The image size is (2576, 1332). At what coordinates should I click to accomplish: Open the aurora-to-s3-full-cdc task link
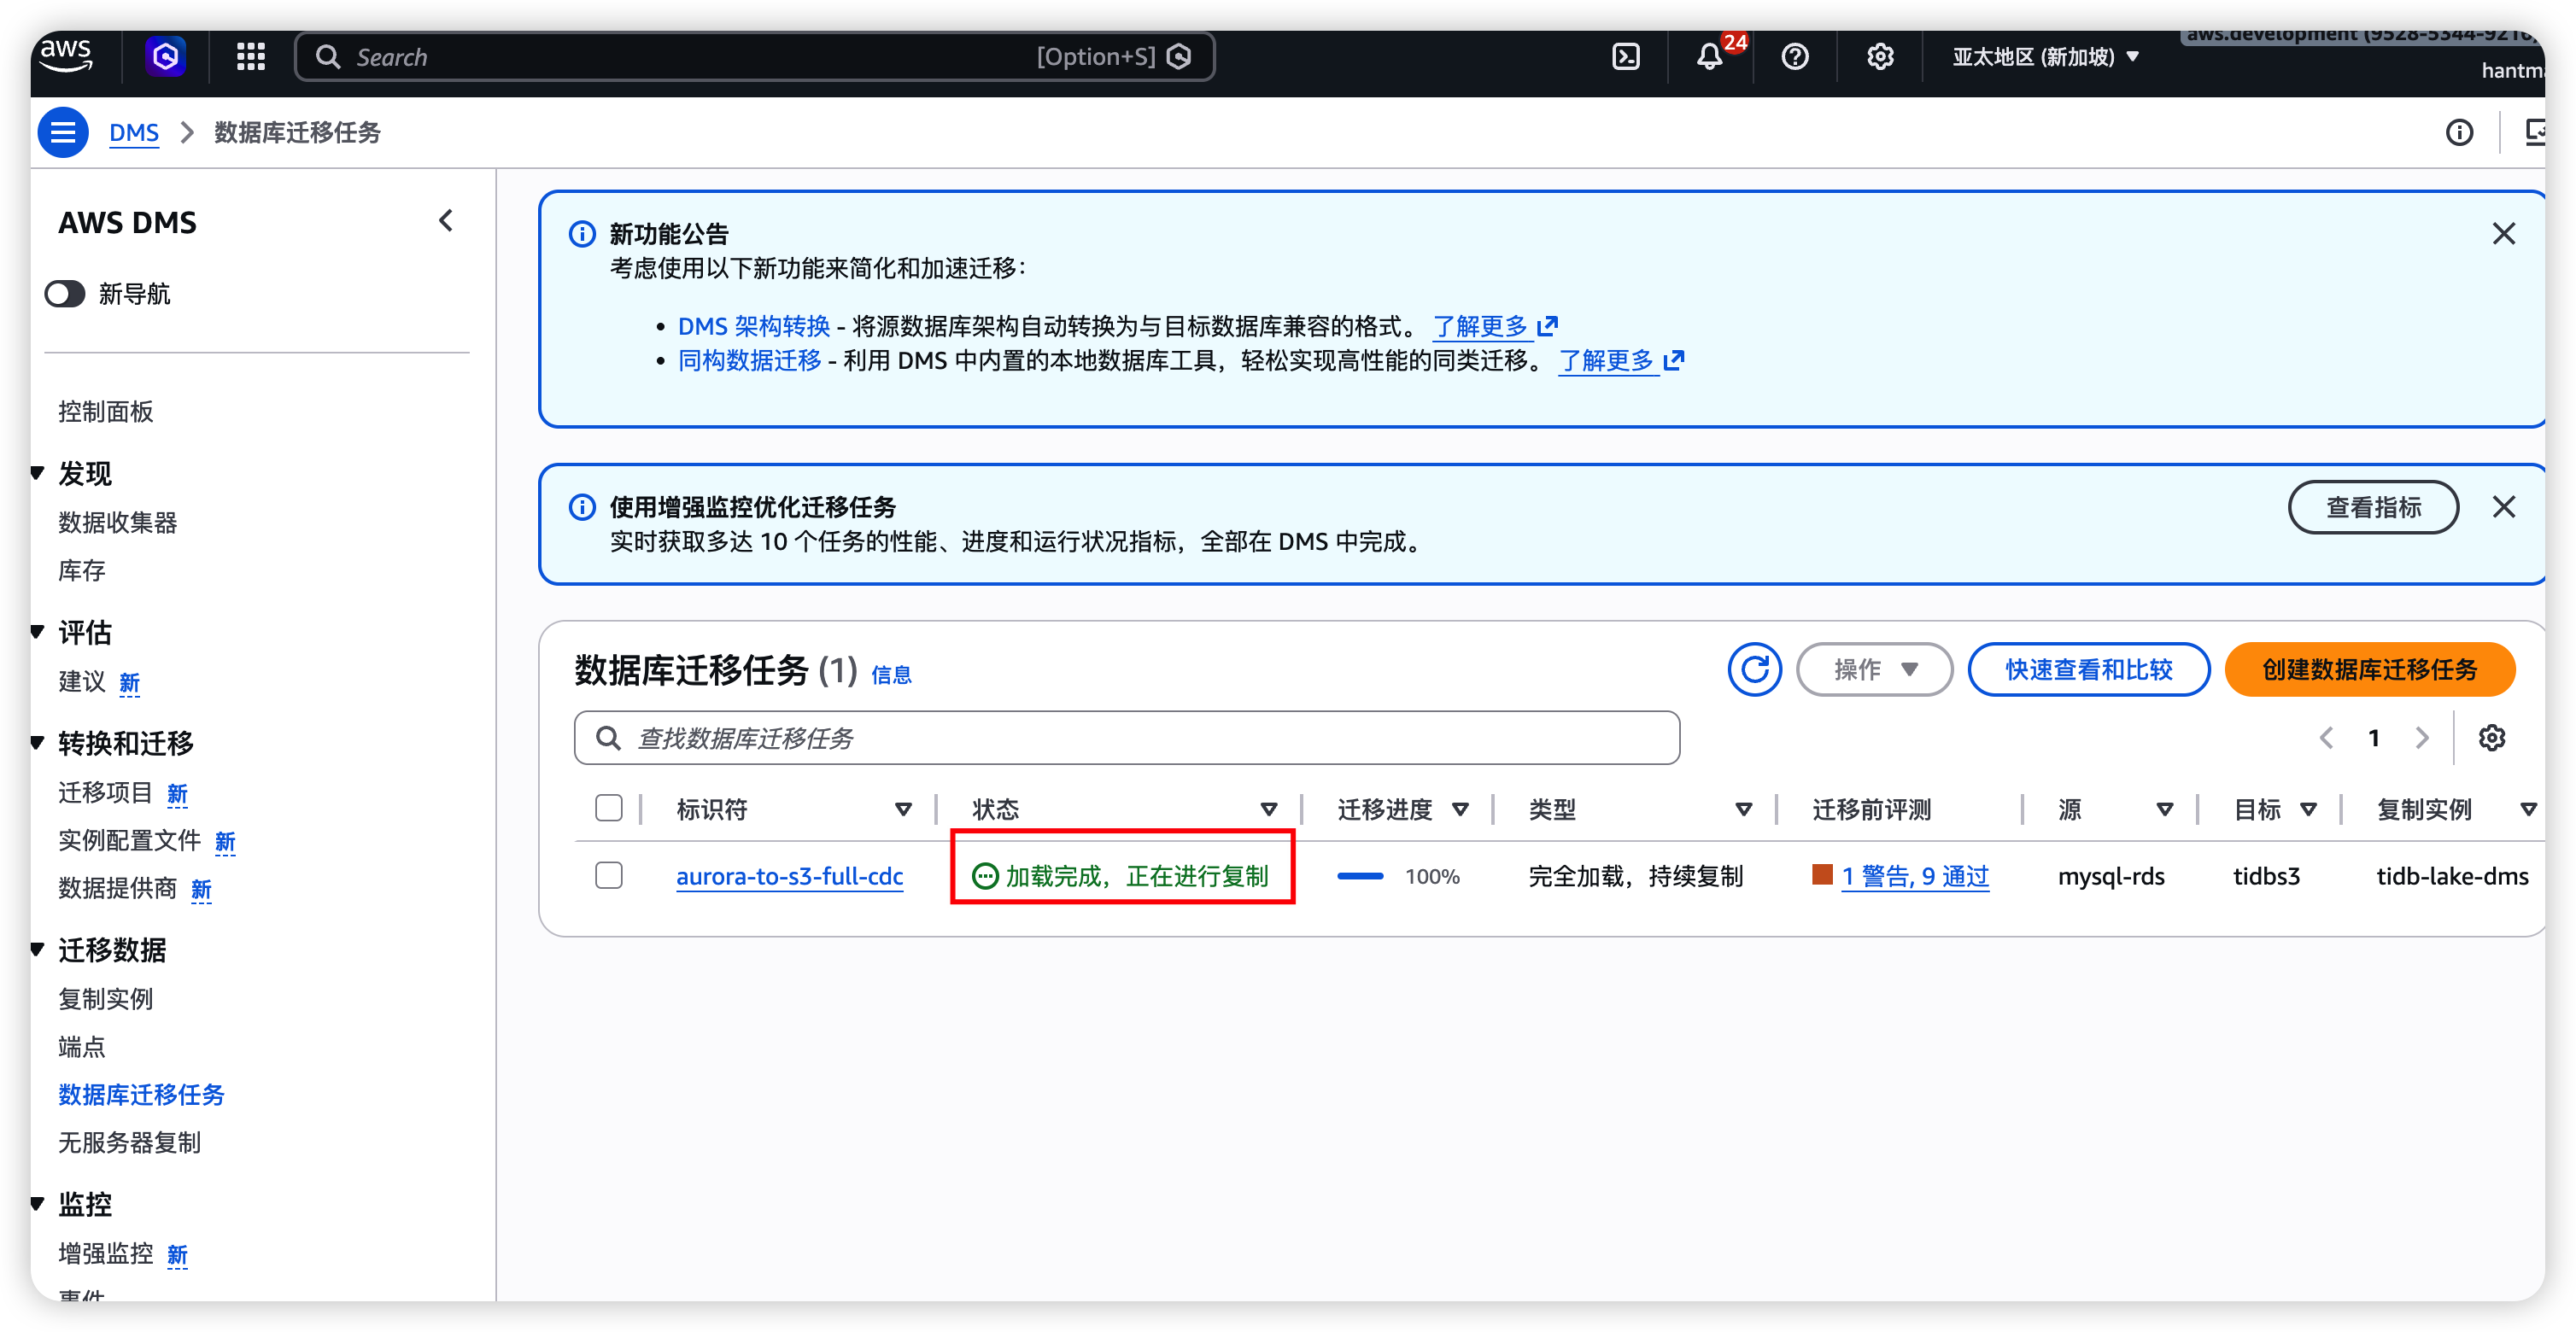pyautogui.click(x=789, y=876)
